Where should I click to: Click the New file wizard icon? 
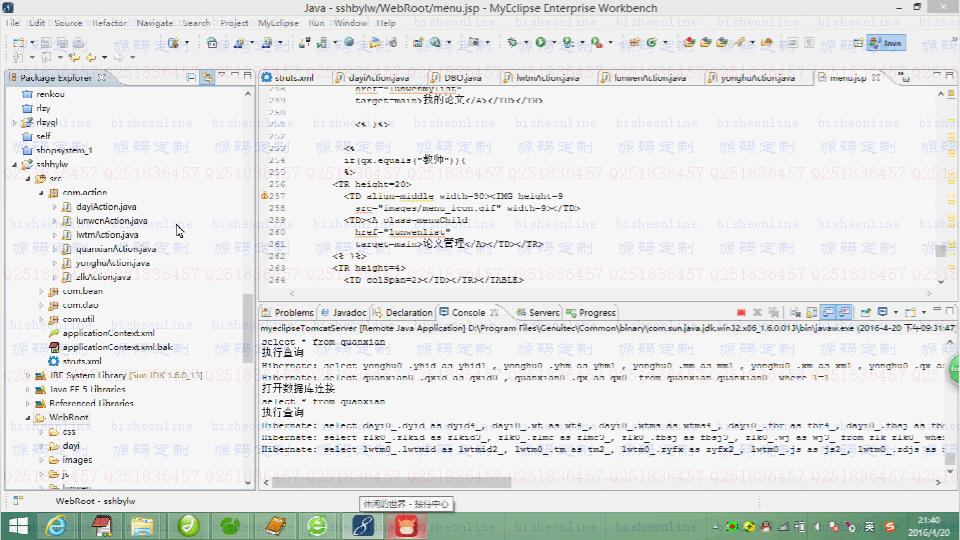point(19,43)
